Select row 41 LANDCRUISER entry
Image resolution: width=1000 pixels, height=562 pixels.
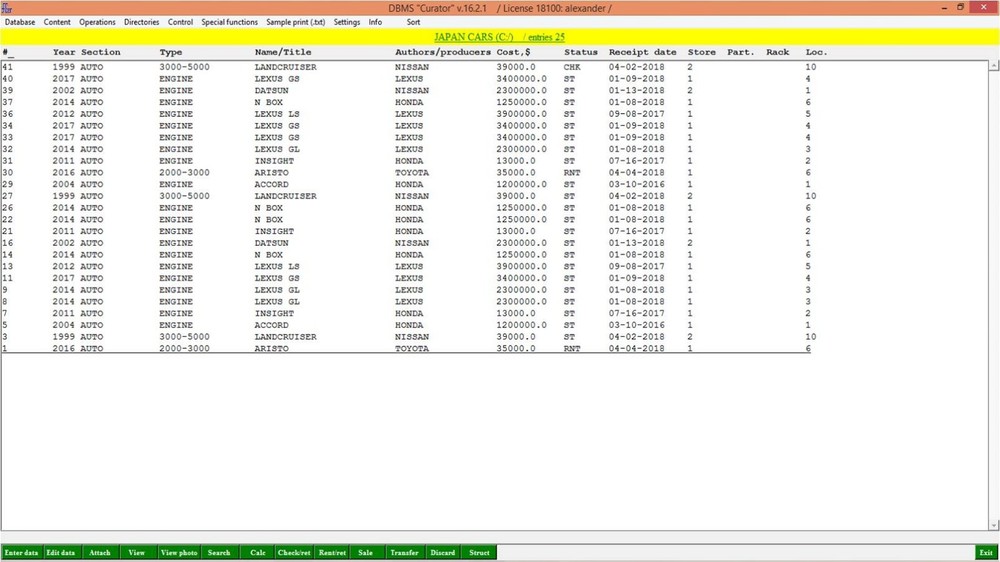408,67
